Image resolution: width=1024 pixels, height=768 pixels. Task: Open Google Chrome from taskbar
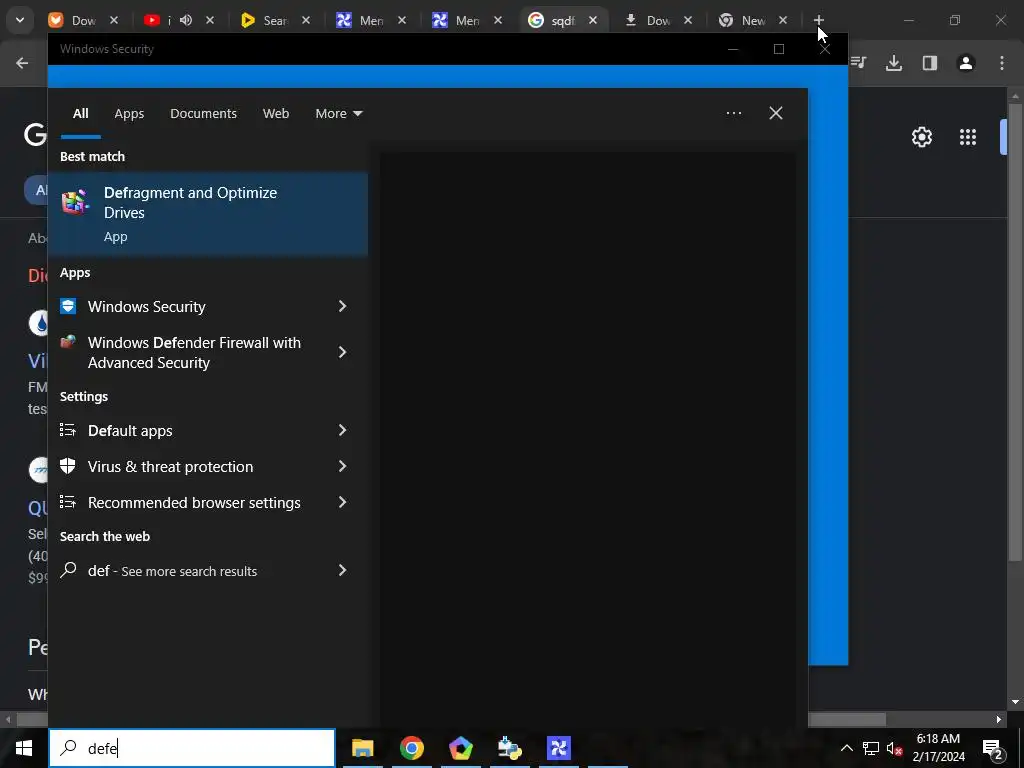click(x=411, y=748)
